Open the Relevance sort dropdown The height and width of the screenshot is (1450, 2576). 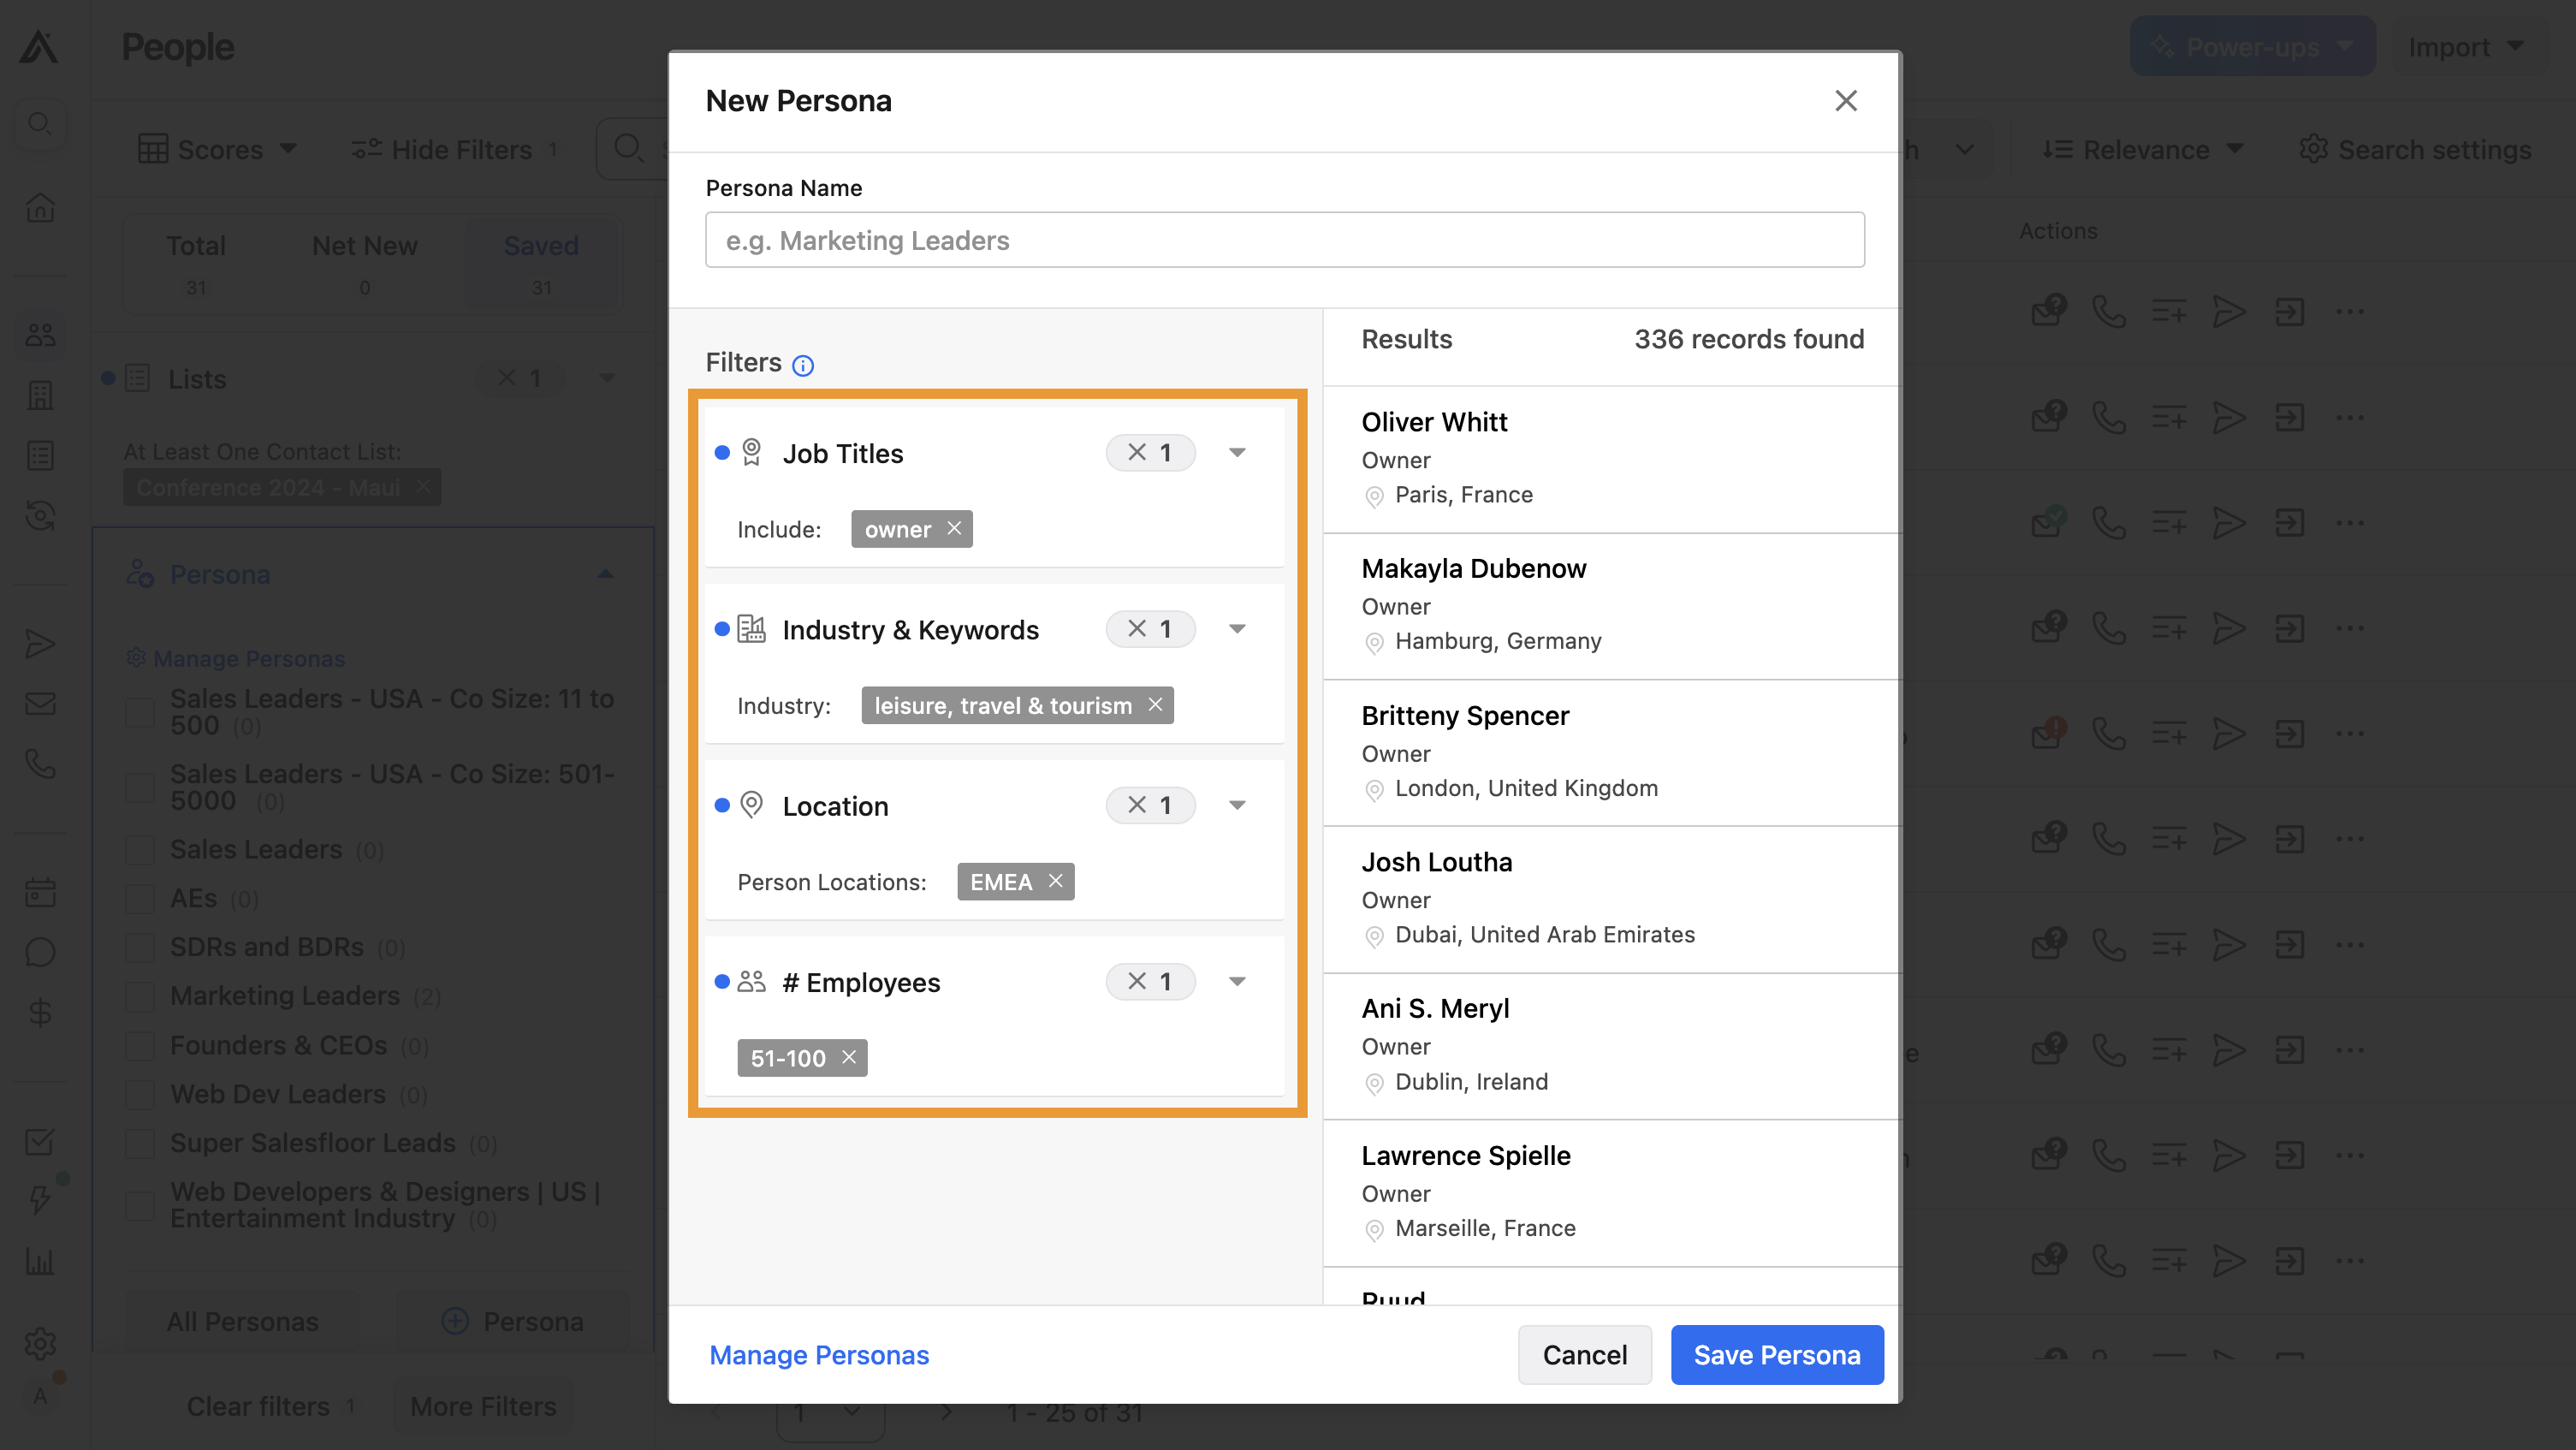click(2141, 149)
